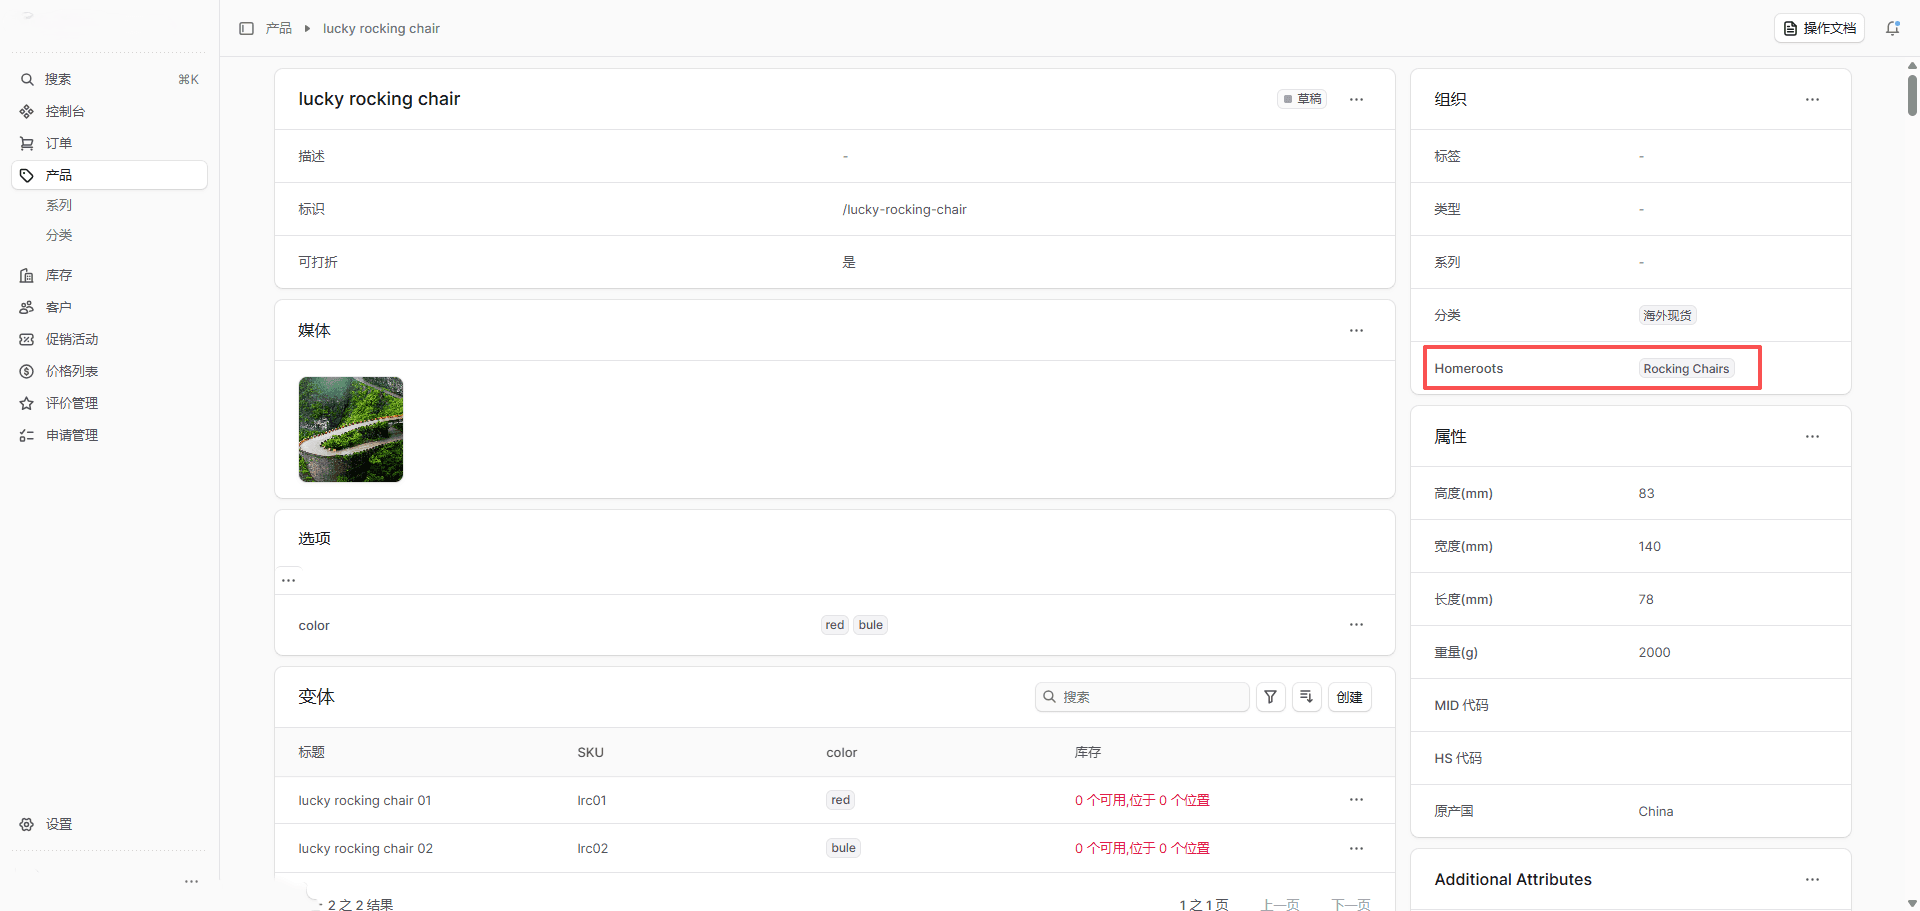Open more actions for lucky rocking chair
Screen dimensions: 1920x911
[x=1356, y=99]
